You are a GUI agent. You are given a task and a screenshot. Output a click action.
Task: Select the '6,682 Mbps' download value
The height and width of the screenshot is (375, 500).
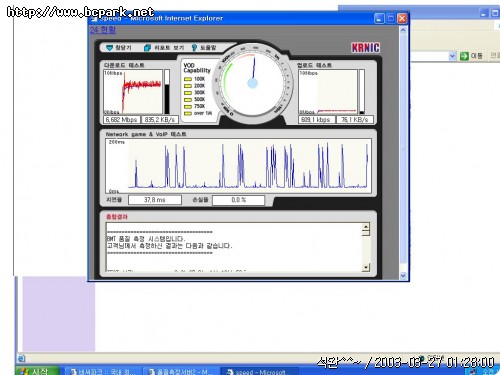(121, 120)
